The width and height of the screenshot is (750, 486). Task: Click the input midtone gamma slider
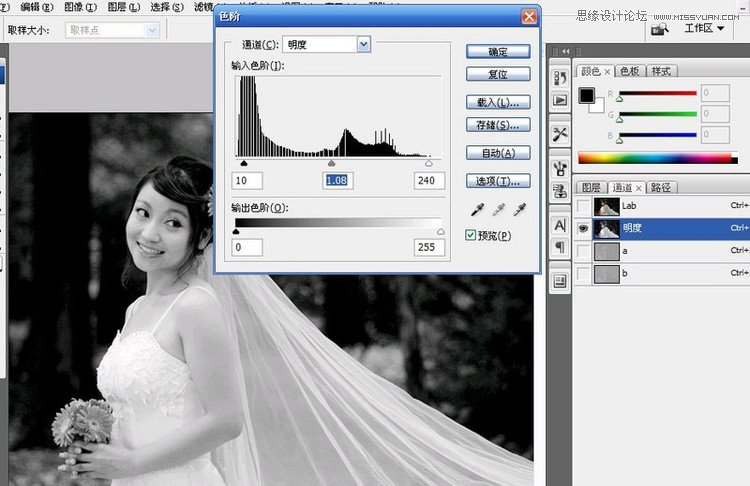331,163
